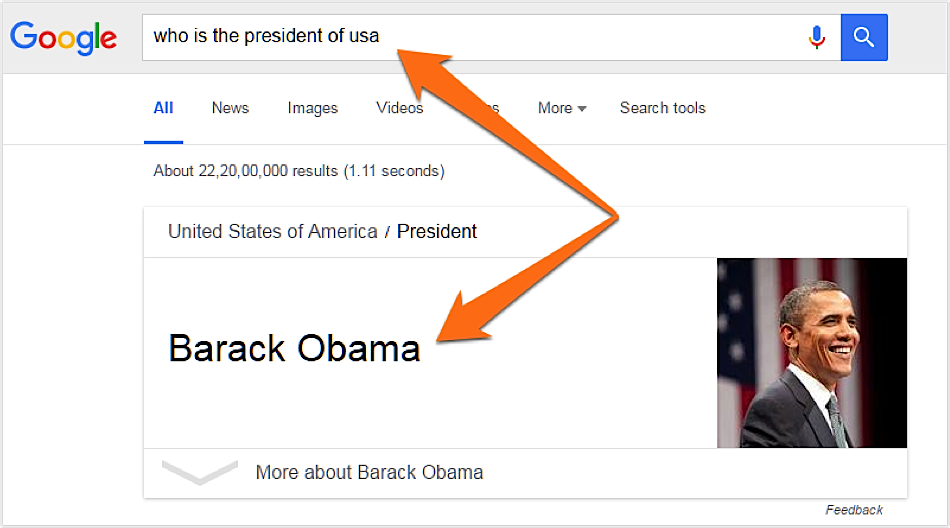Click the results count statistics text
The image size is (950, 528).
[299, 171]
